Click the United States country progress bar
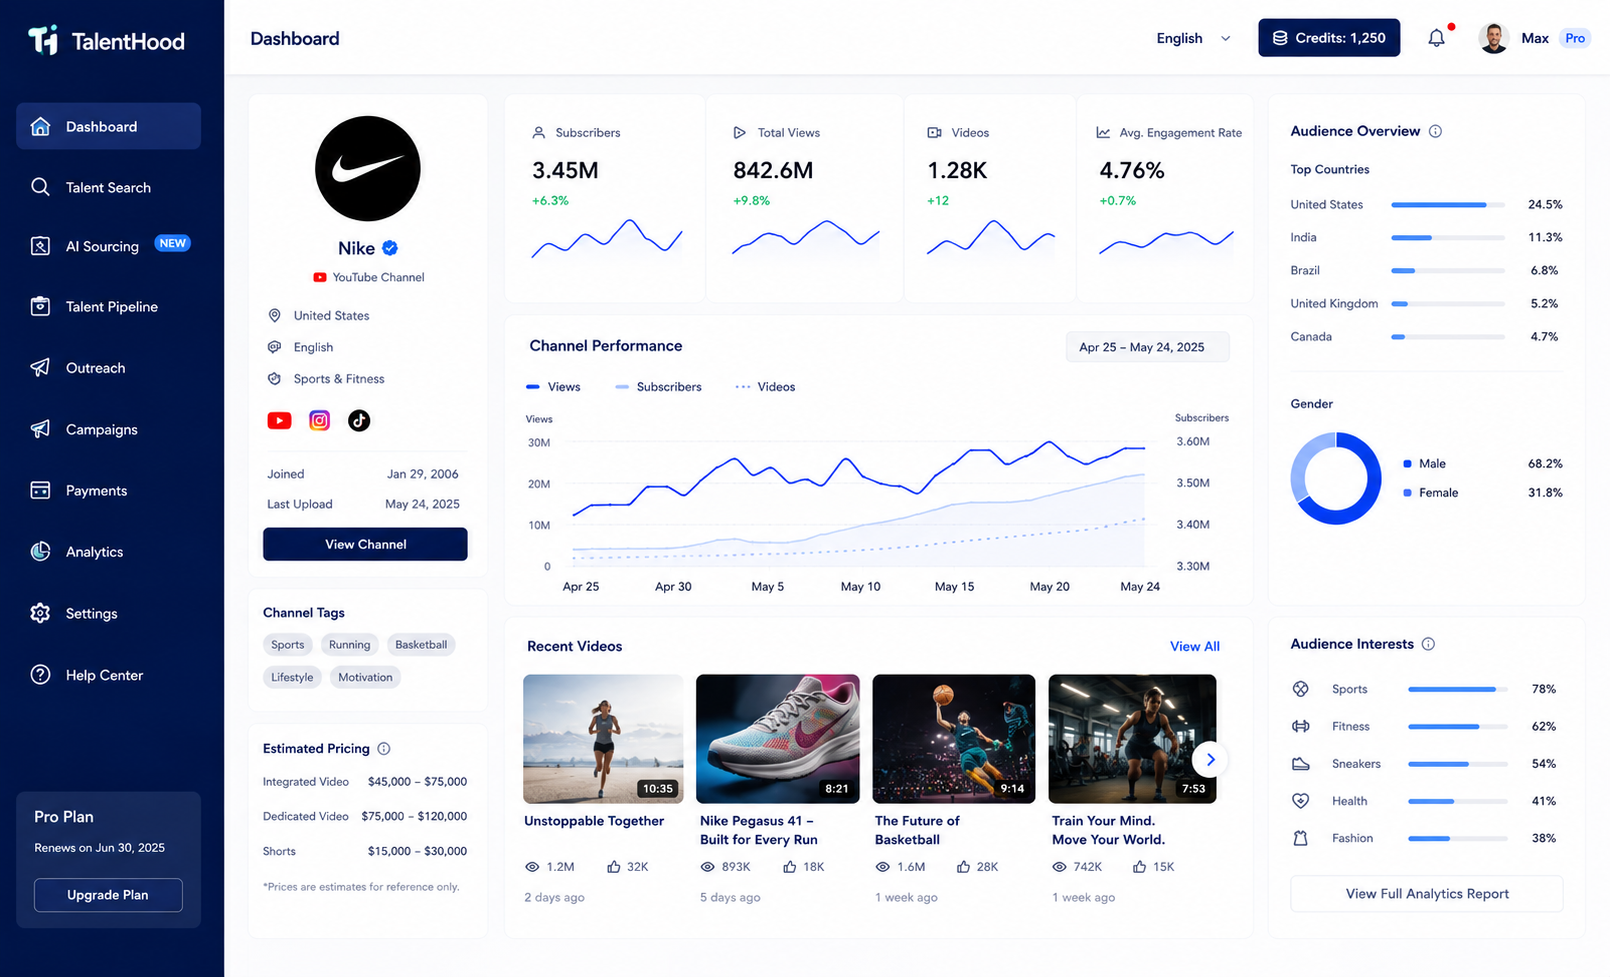The image size is (1610, 977). pos(1448,204)
